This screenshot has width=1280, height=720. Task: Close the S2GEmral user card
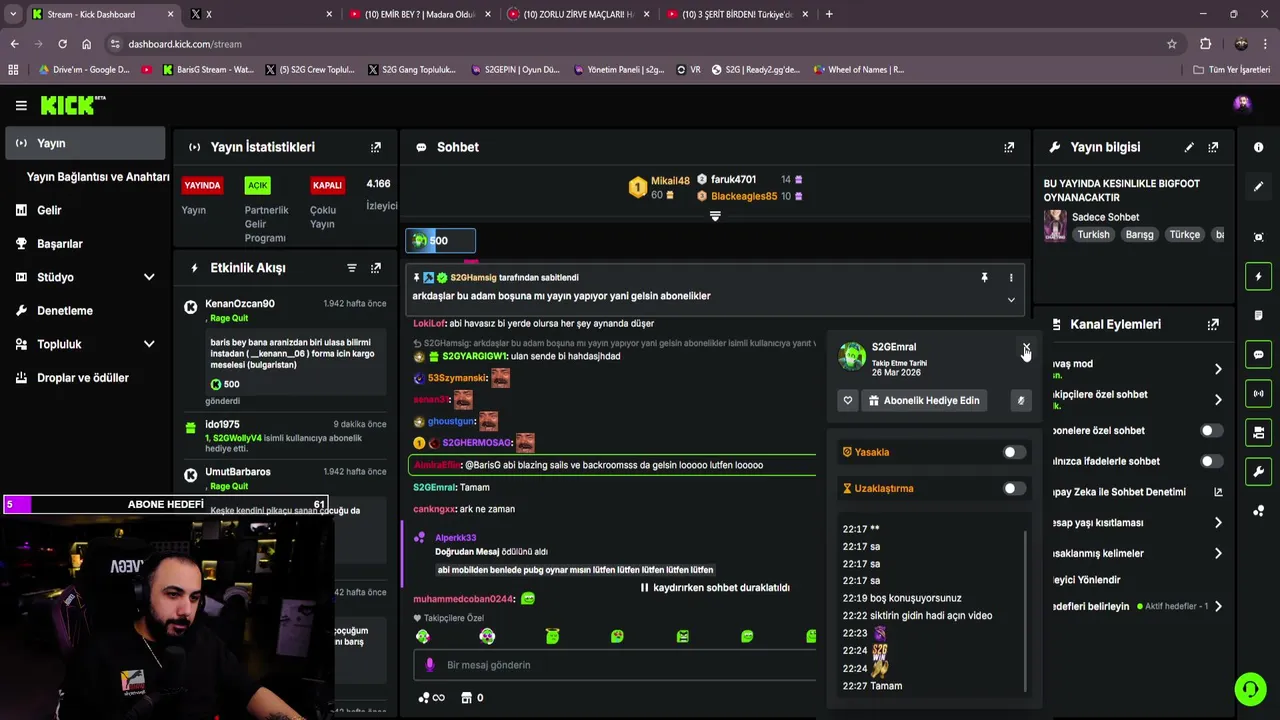[x=1026, y=348]
